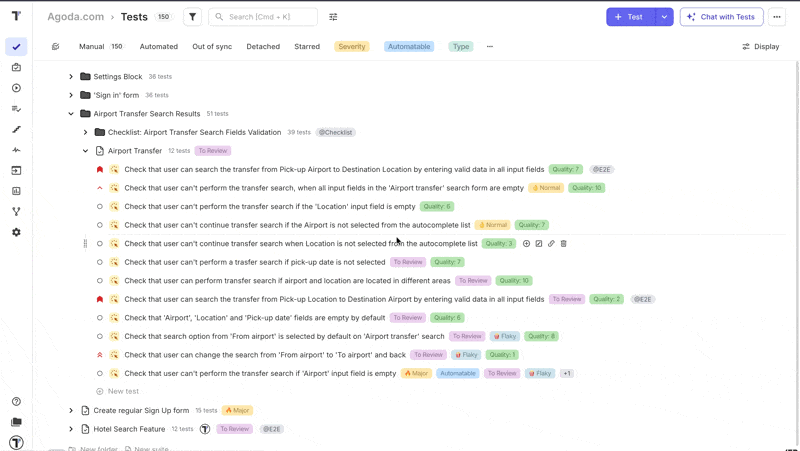Click the status circle of the 'Location' input field is empty test
800x451 pixels.
click(99, 207)
